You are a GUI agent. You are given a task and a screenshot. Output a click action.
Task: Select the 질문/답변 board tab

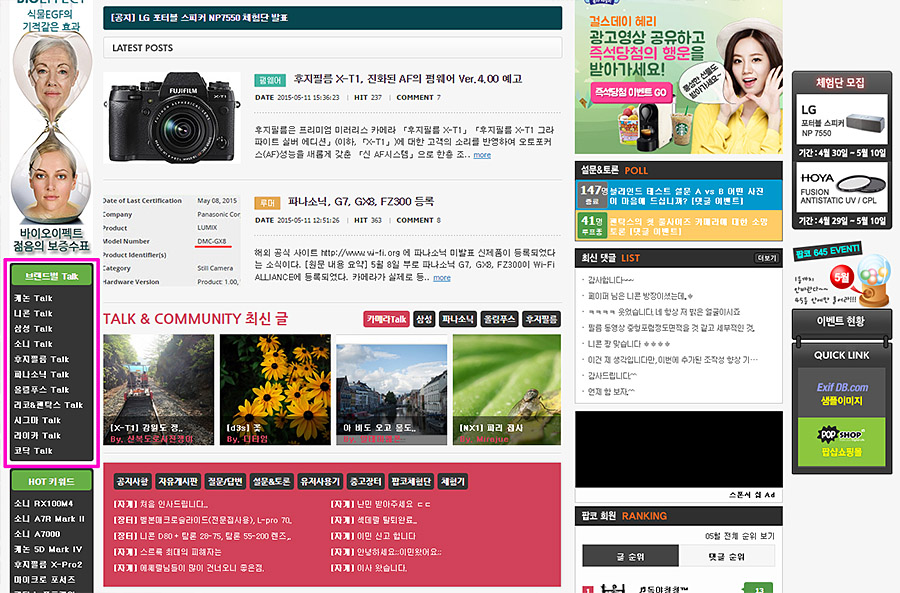click(225, 482)
